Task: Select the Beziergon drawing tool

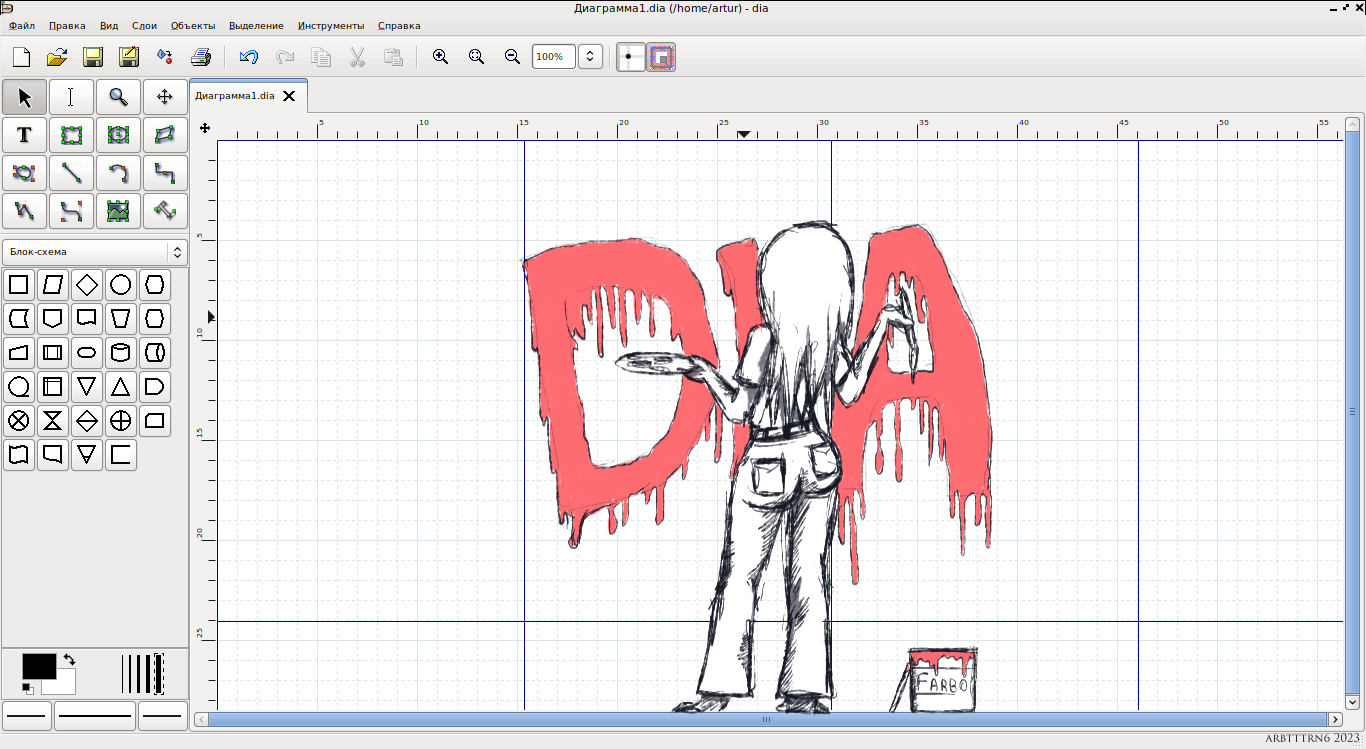Action: tap(24, 173)
